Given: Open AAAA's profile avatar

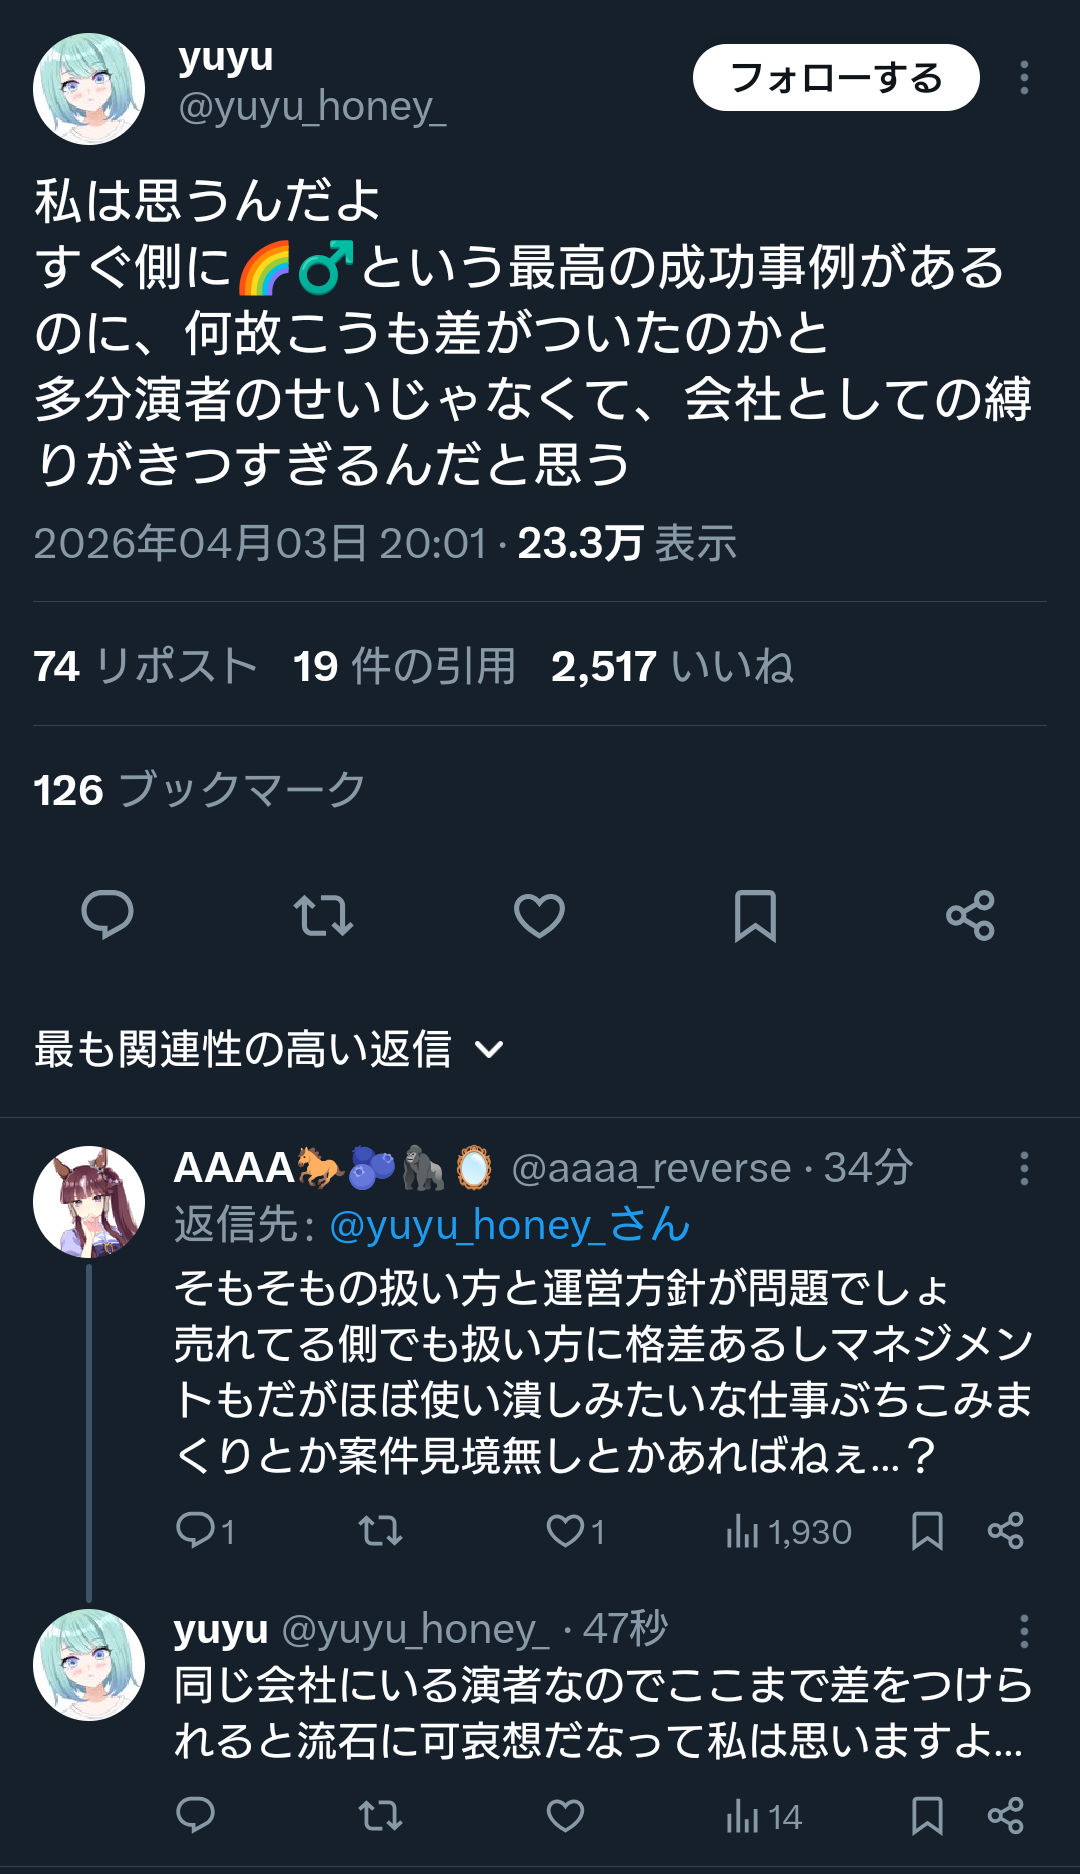Looking at the screenshot, I should tap(89, 1202).
